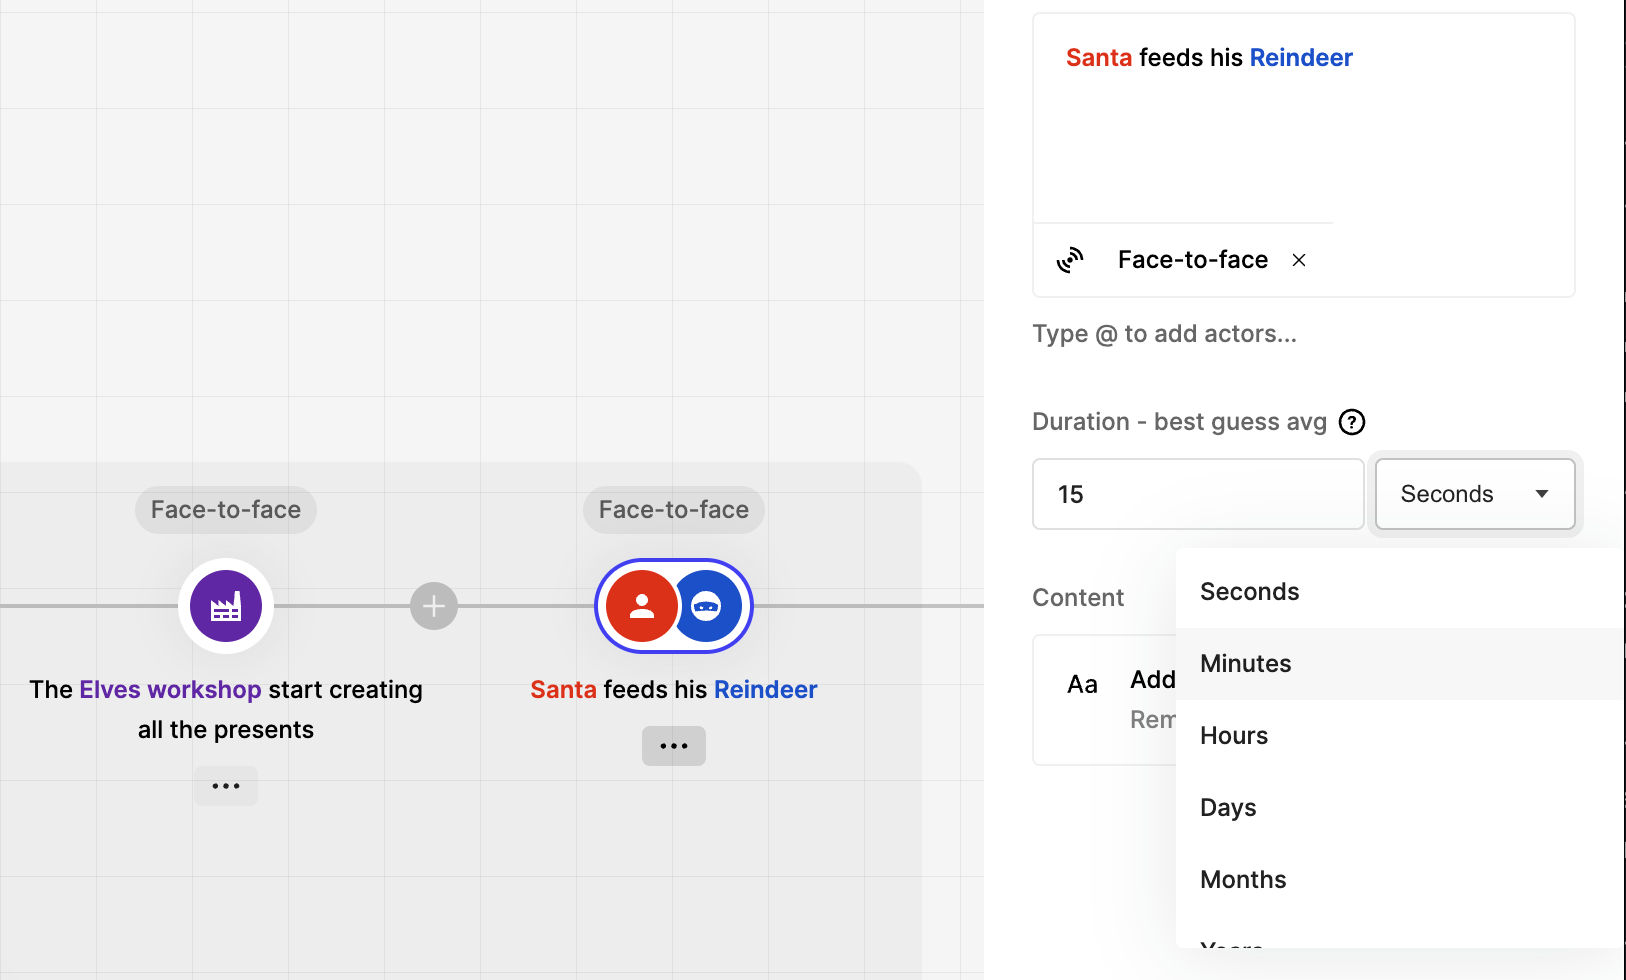
Task: Open the more options under Santa feeds step
Action: pos(674,746)
